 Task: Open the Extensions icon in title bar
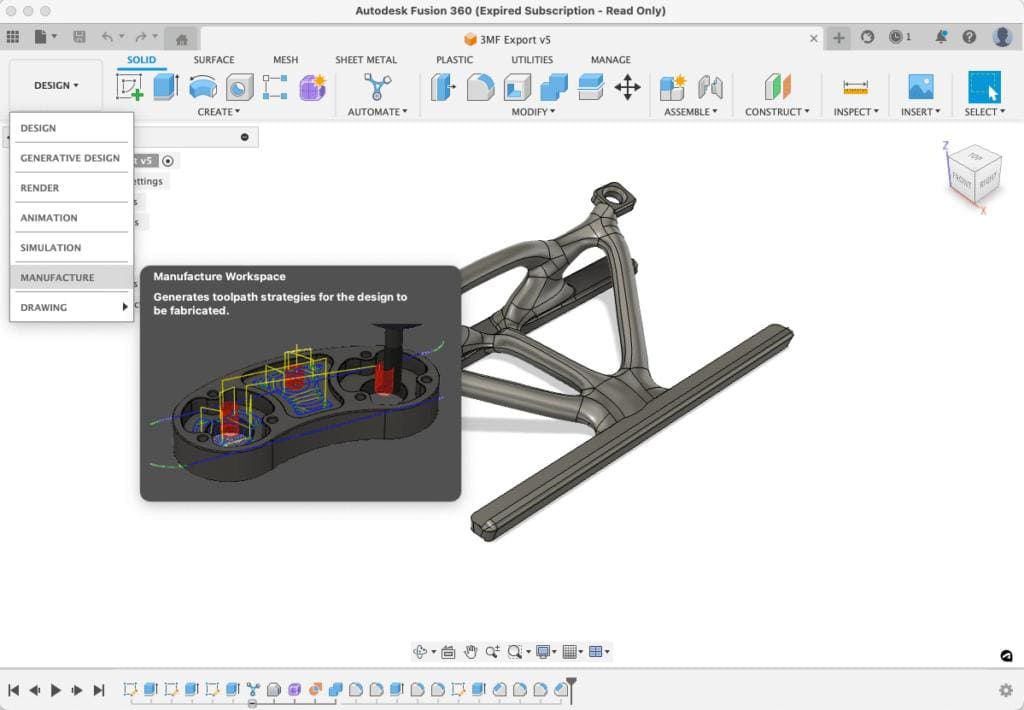coord(867,37)
